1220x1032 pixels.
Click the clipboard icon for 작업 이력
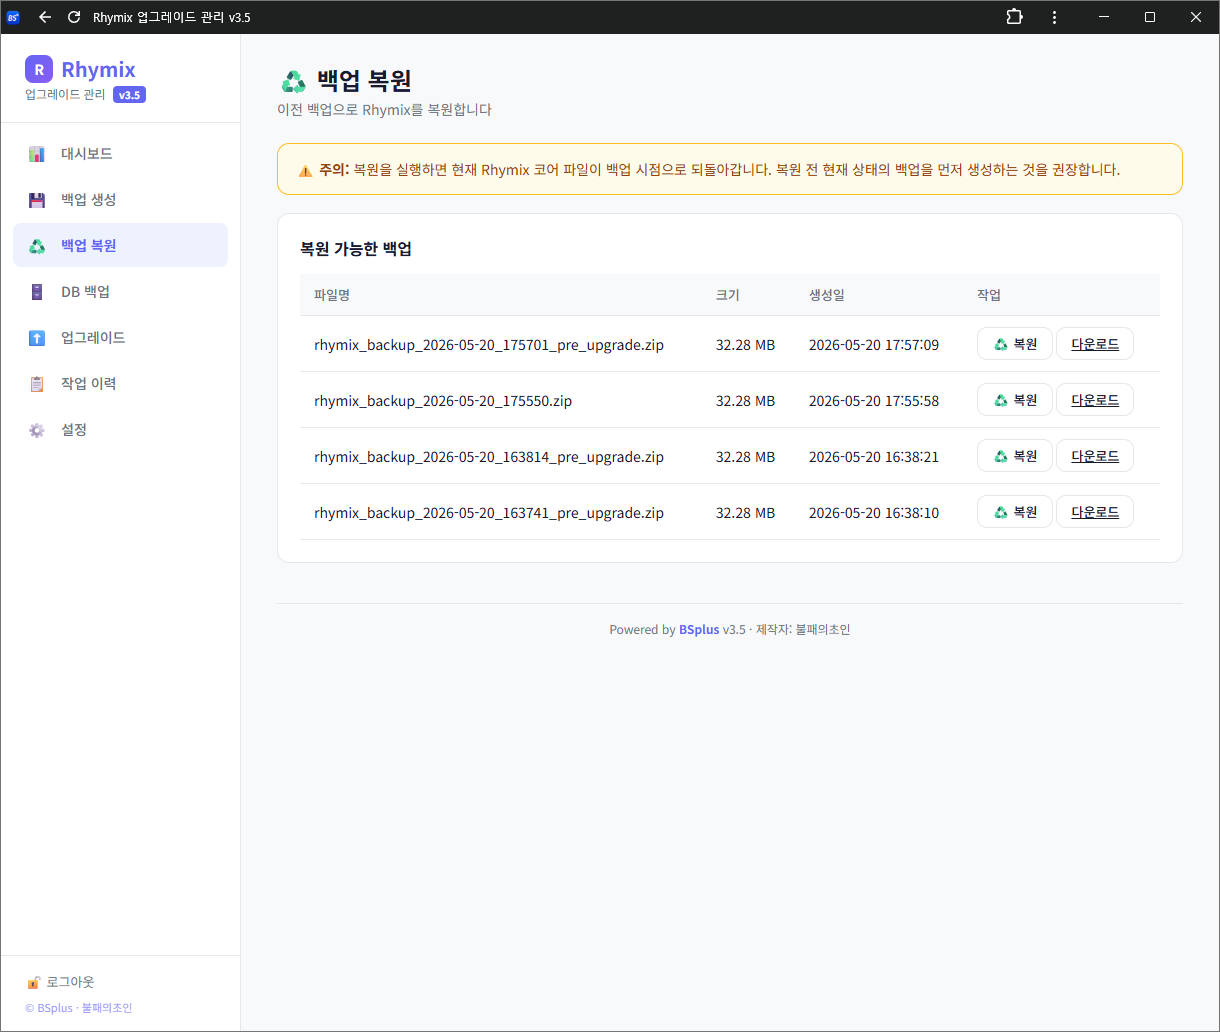click(37, 384)
